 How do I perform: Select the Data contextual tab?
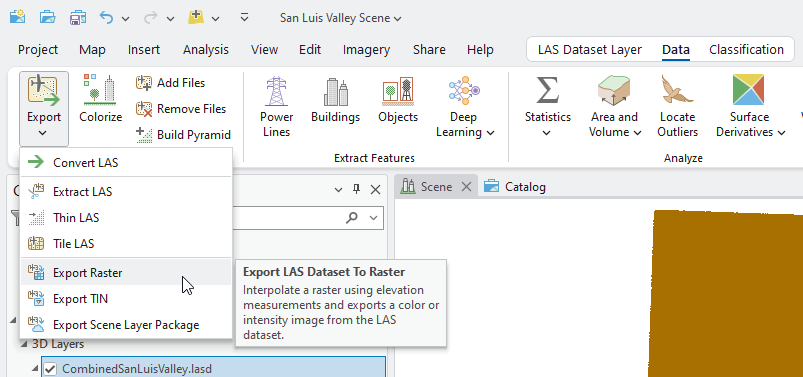pyautogui.click(x=675, y=50)
